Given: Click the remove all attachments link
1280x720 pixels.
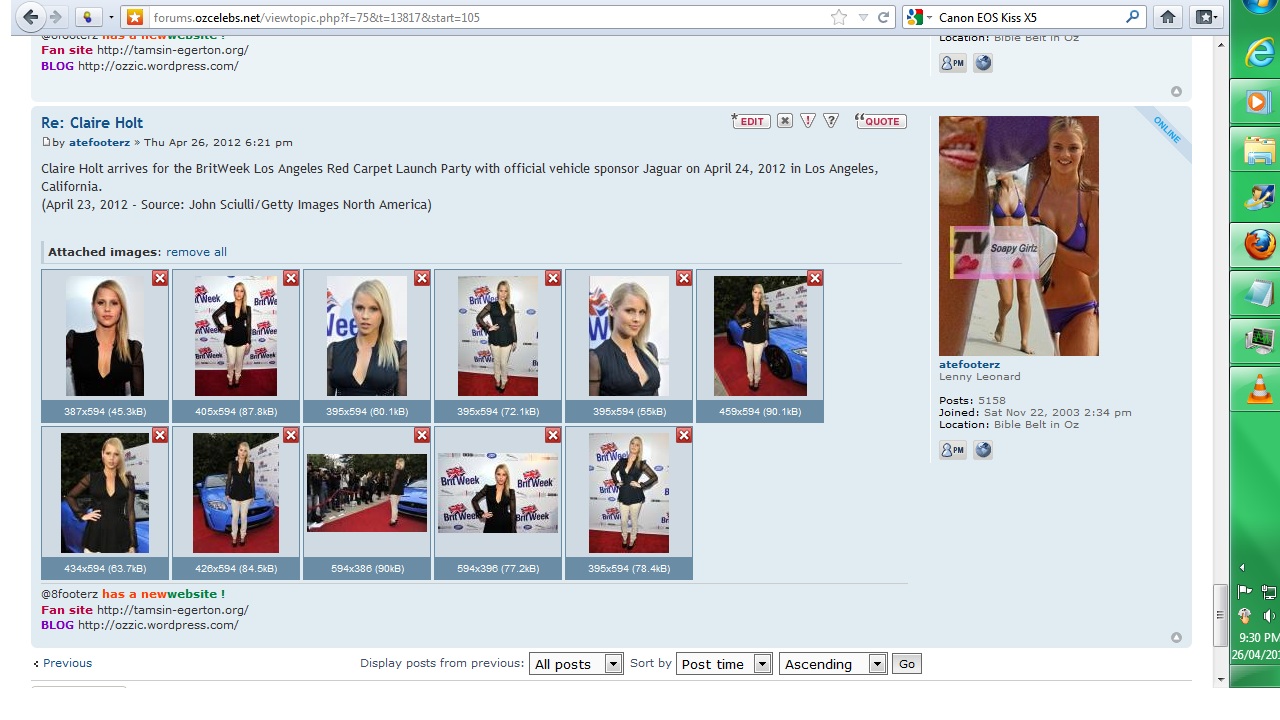Looking at the screenshot, I should [x=196, y=252].
